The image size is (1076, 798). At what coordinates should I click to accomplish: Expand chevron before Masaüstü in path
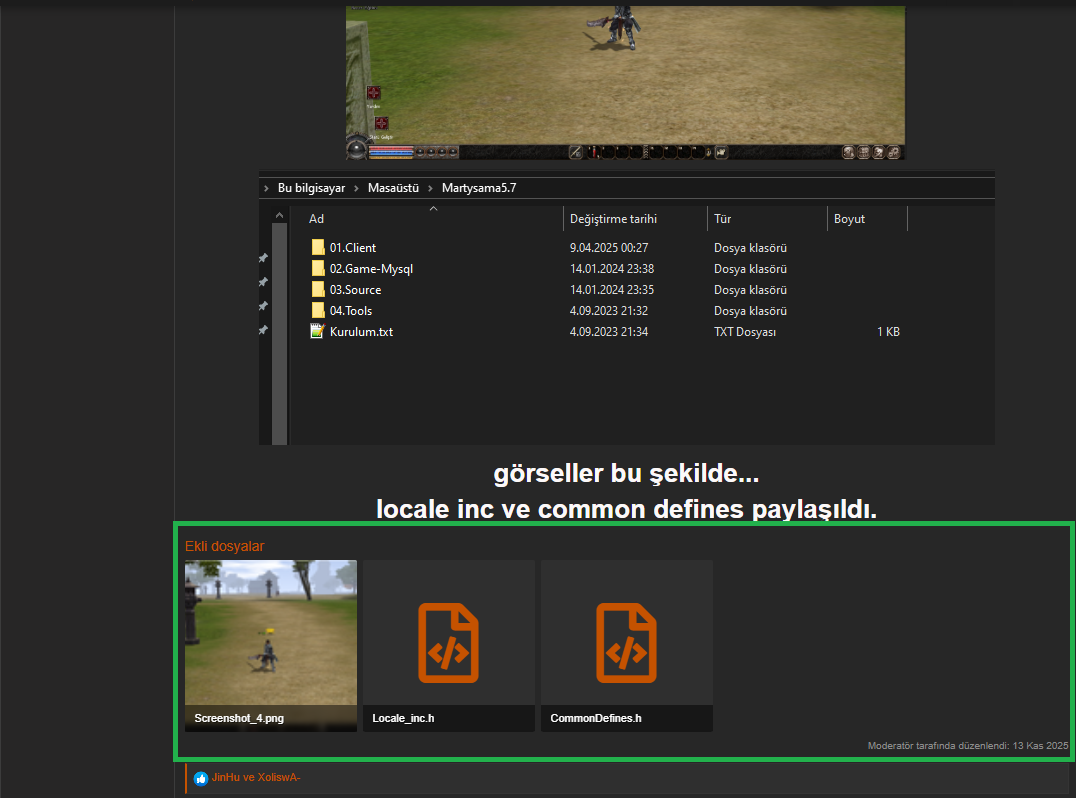coord(356,188)
